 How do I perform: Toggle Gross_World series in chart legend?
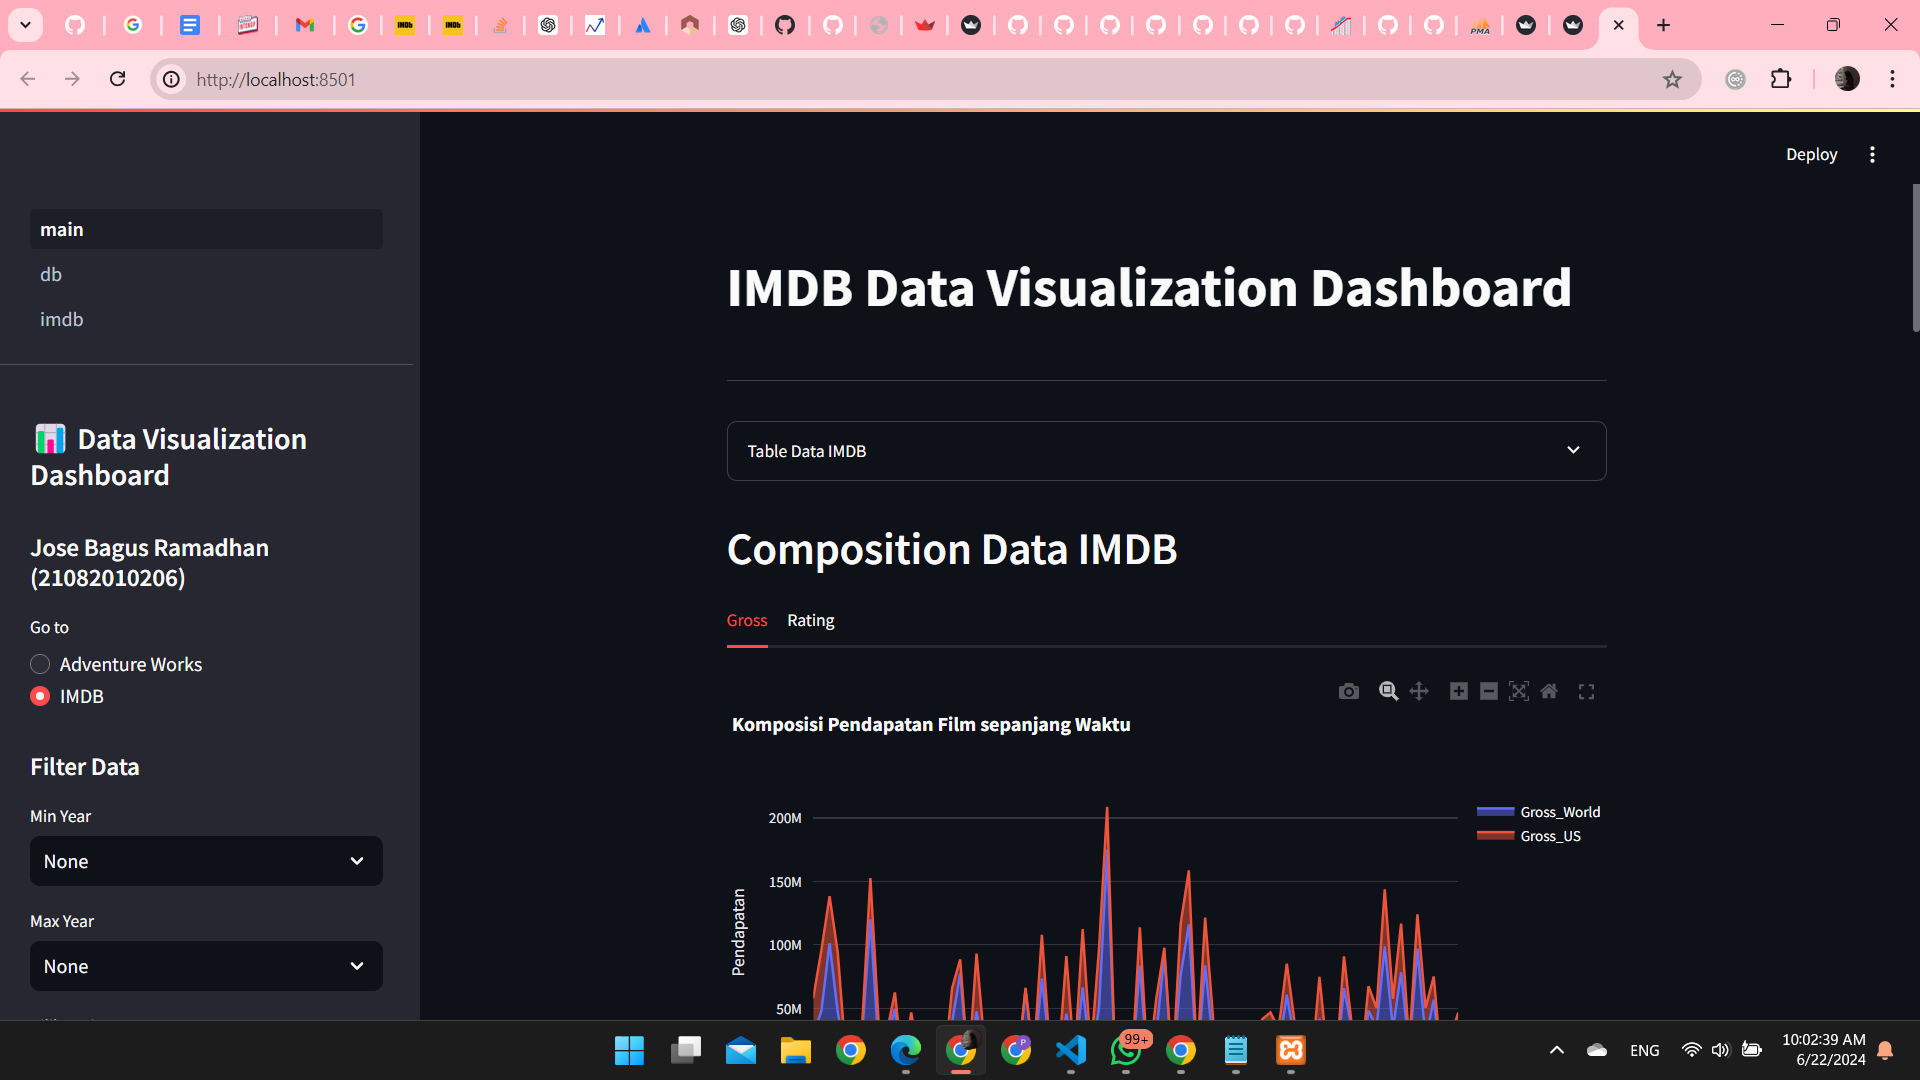pyautogui.click(x=1559, y=812)
